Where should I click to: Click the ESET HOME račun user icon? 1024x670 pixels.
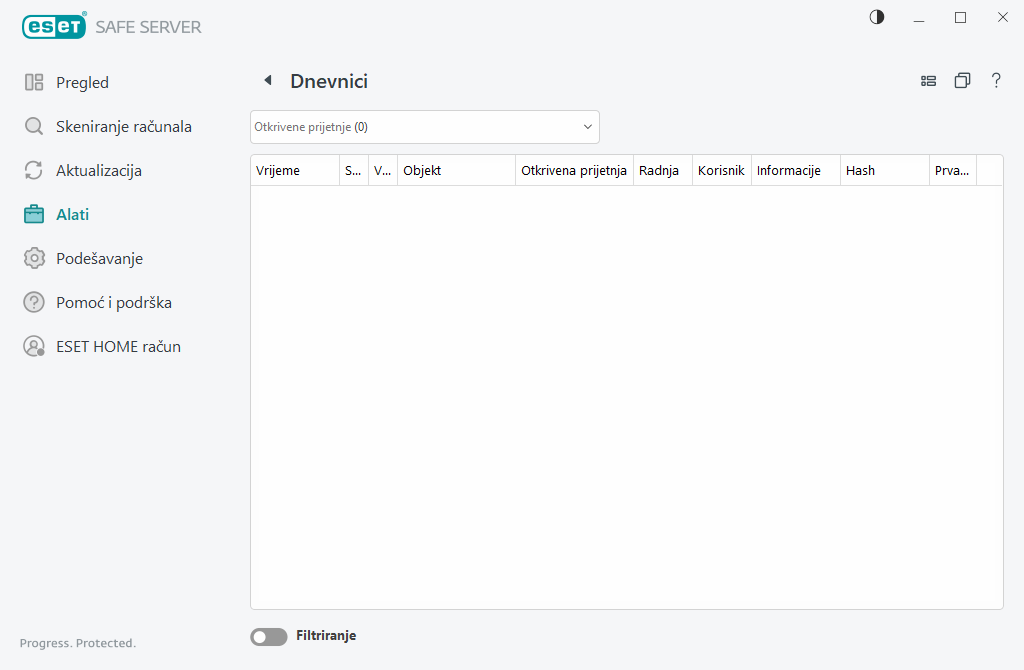[34, 347]
